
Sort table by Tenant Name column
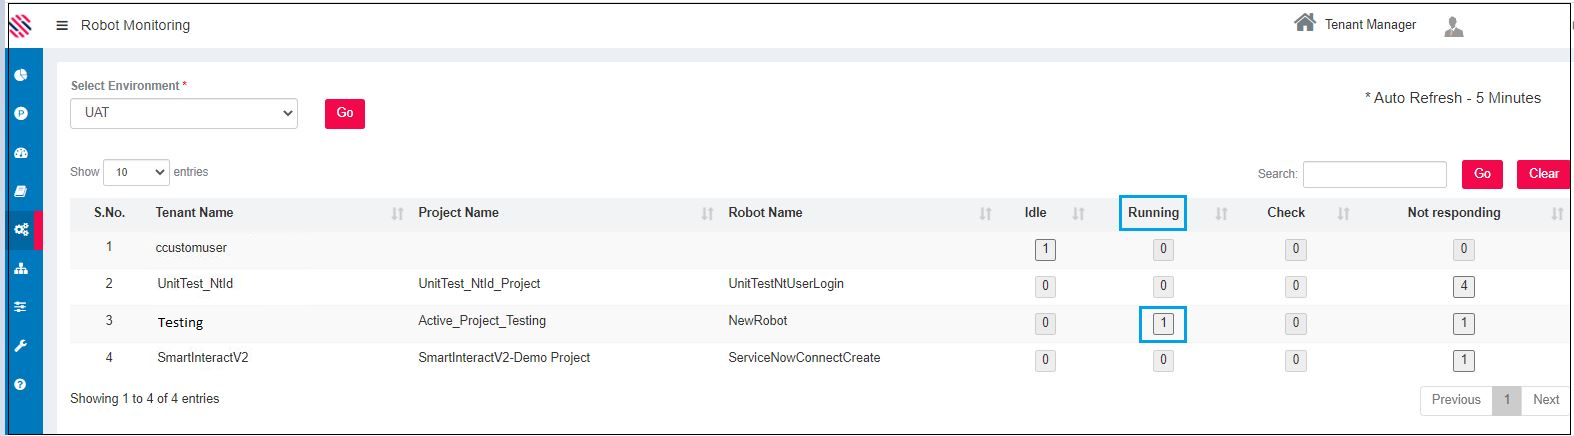[x=195, y=213]
